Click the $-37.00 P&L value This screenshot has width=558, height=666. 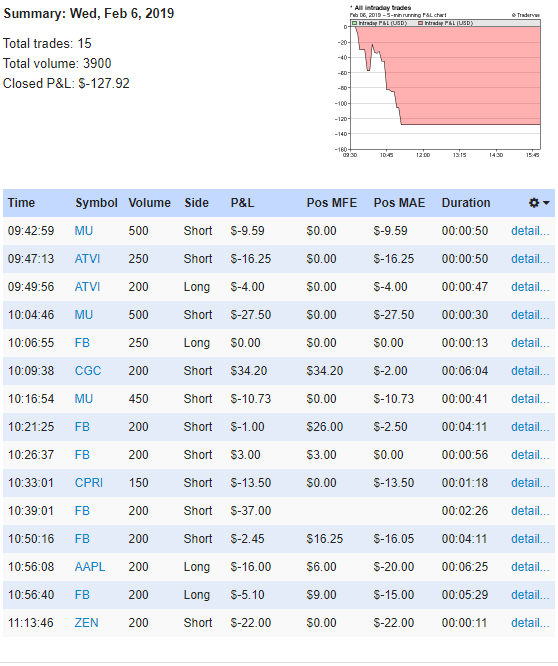pos(251,511)
